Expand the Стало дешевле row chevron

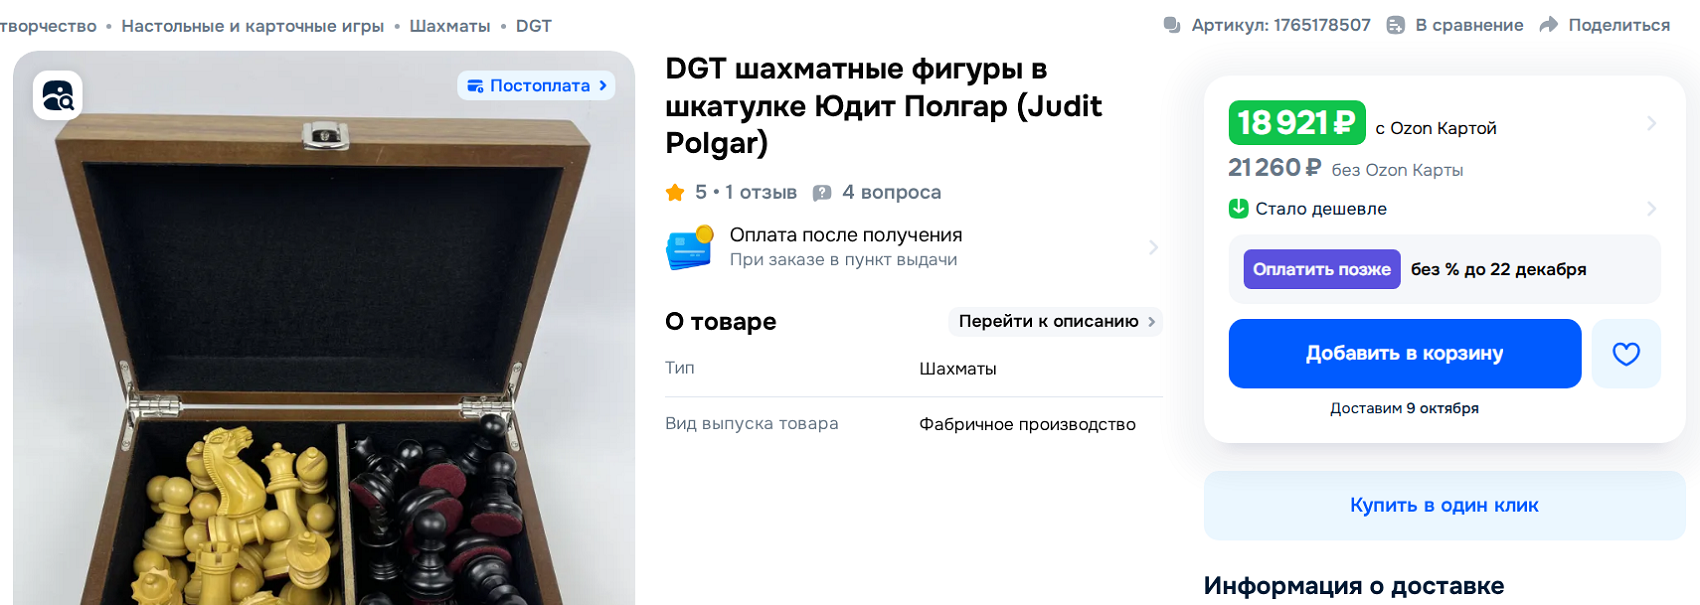pos(1651,208)
